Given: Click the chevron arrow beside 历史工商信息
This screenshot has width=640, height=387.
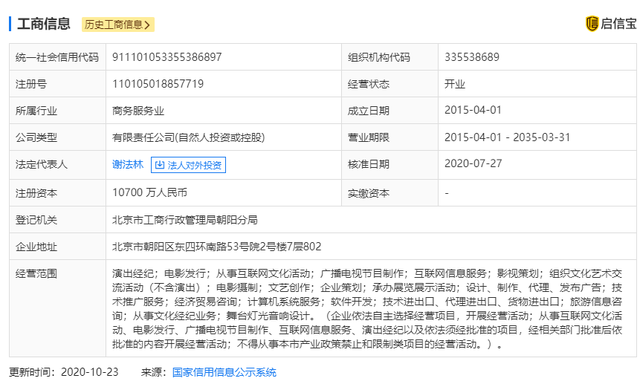Looking at the screenshot, I should click(x=147, y=25).
